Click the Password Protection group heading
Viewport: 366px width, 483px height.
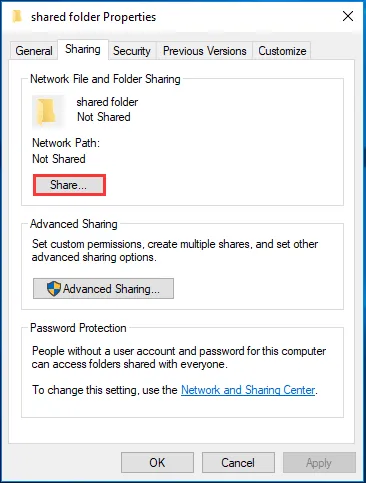pos(78,328)
